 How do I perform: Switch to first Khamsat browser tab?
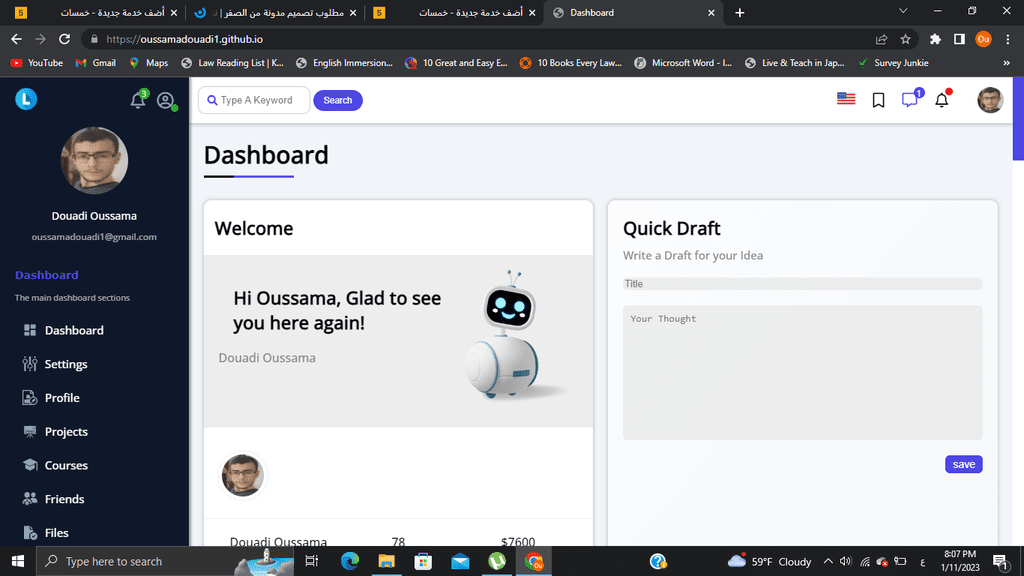[x=97, y=12]
